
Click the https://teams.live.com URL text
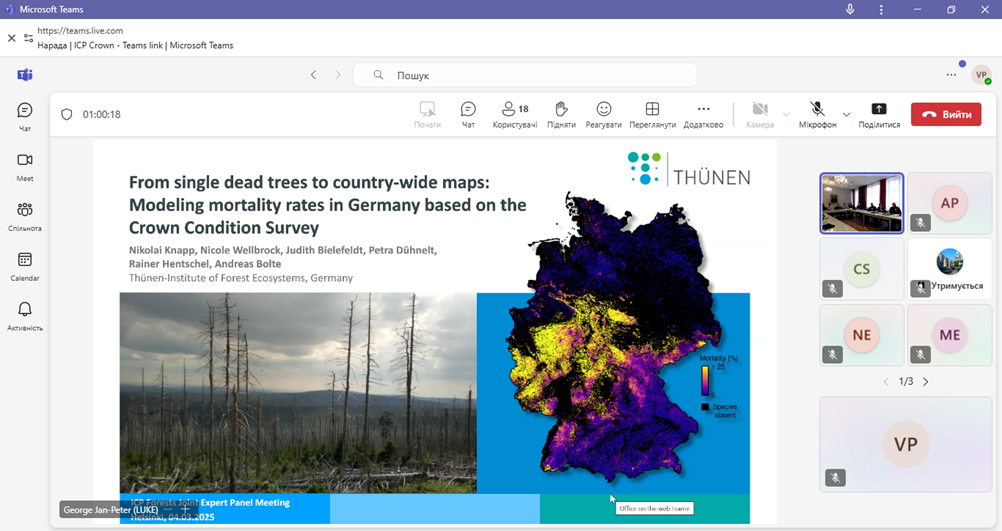[80, 31]
